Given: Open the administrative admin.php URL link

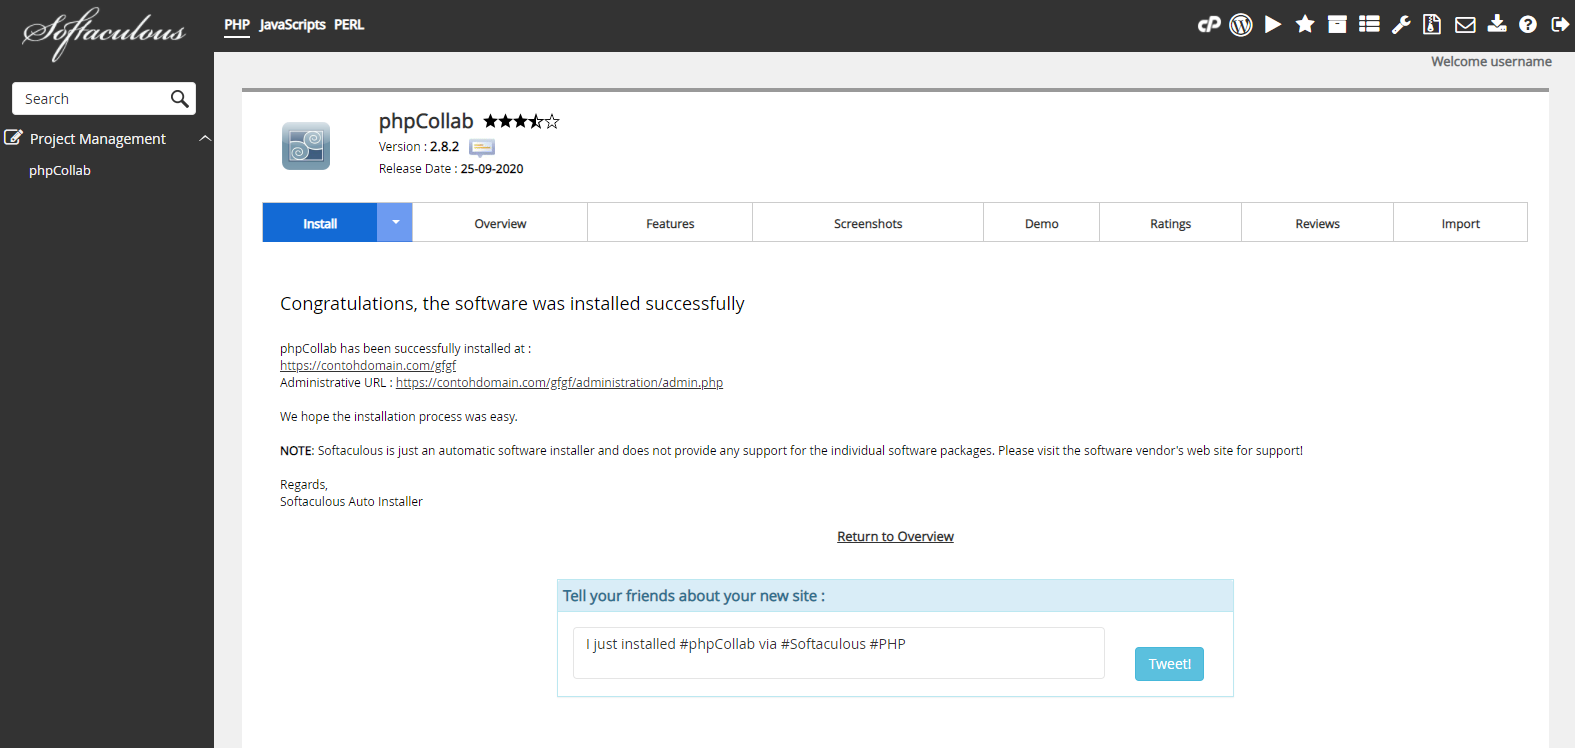Looking at the screenshot, I should click(559, 383).
